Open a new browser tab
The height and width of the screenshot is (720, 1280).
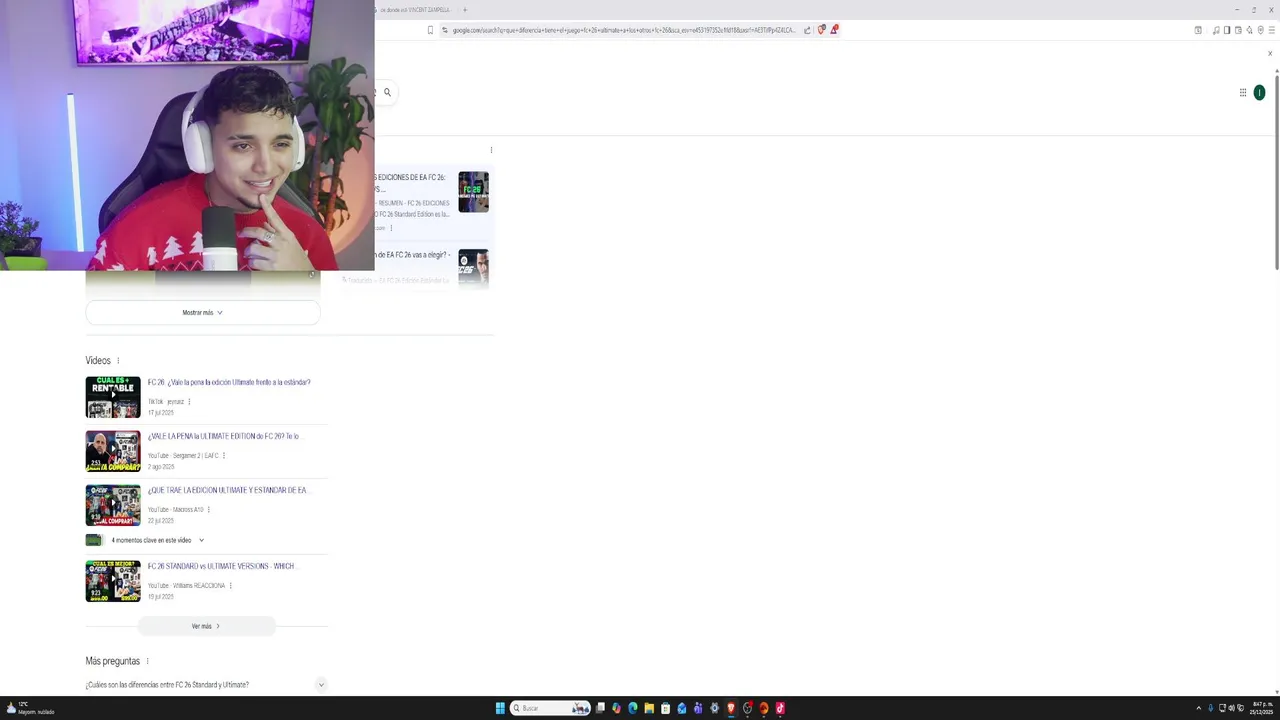(x=465, y=10)
